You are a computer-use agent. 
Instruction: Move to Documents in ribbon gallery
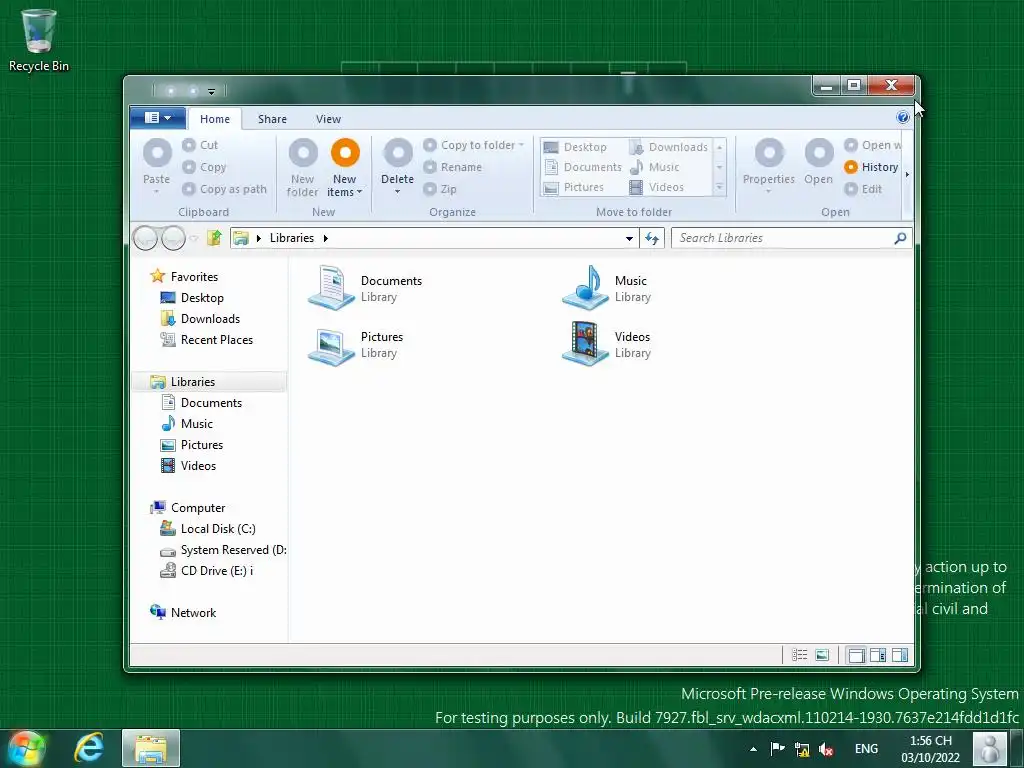coord(583,167)
